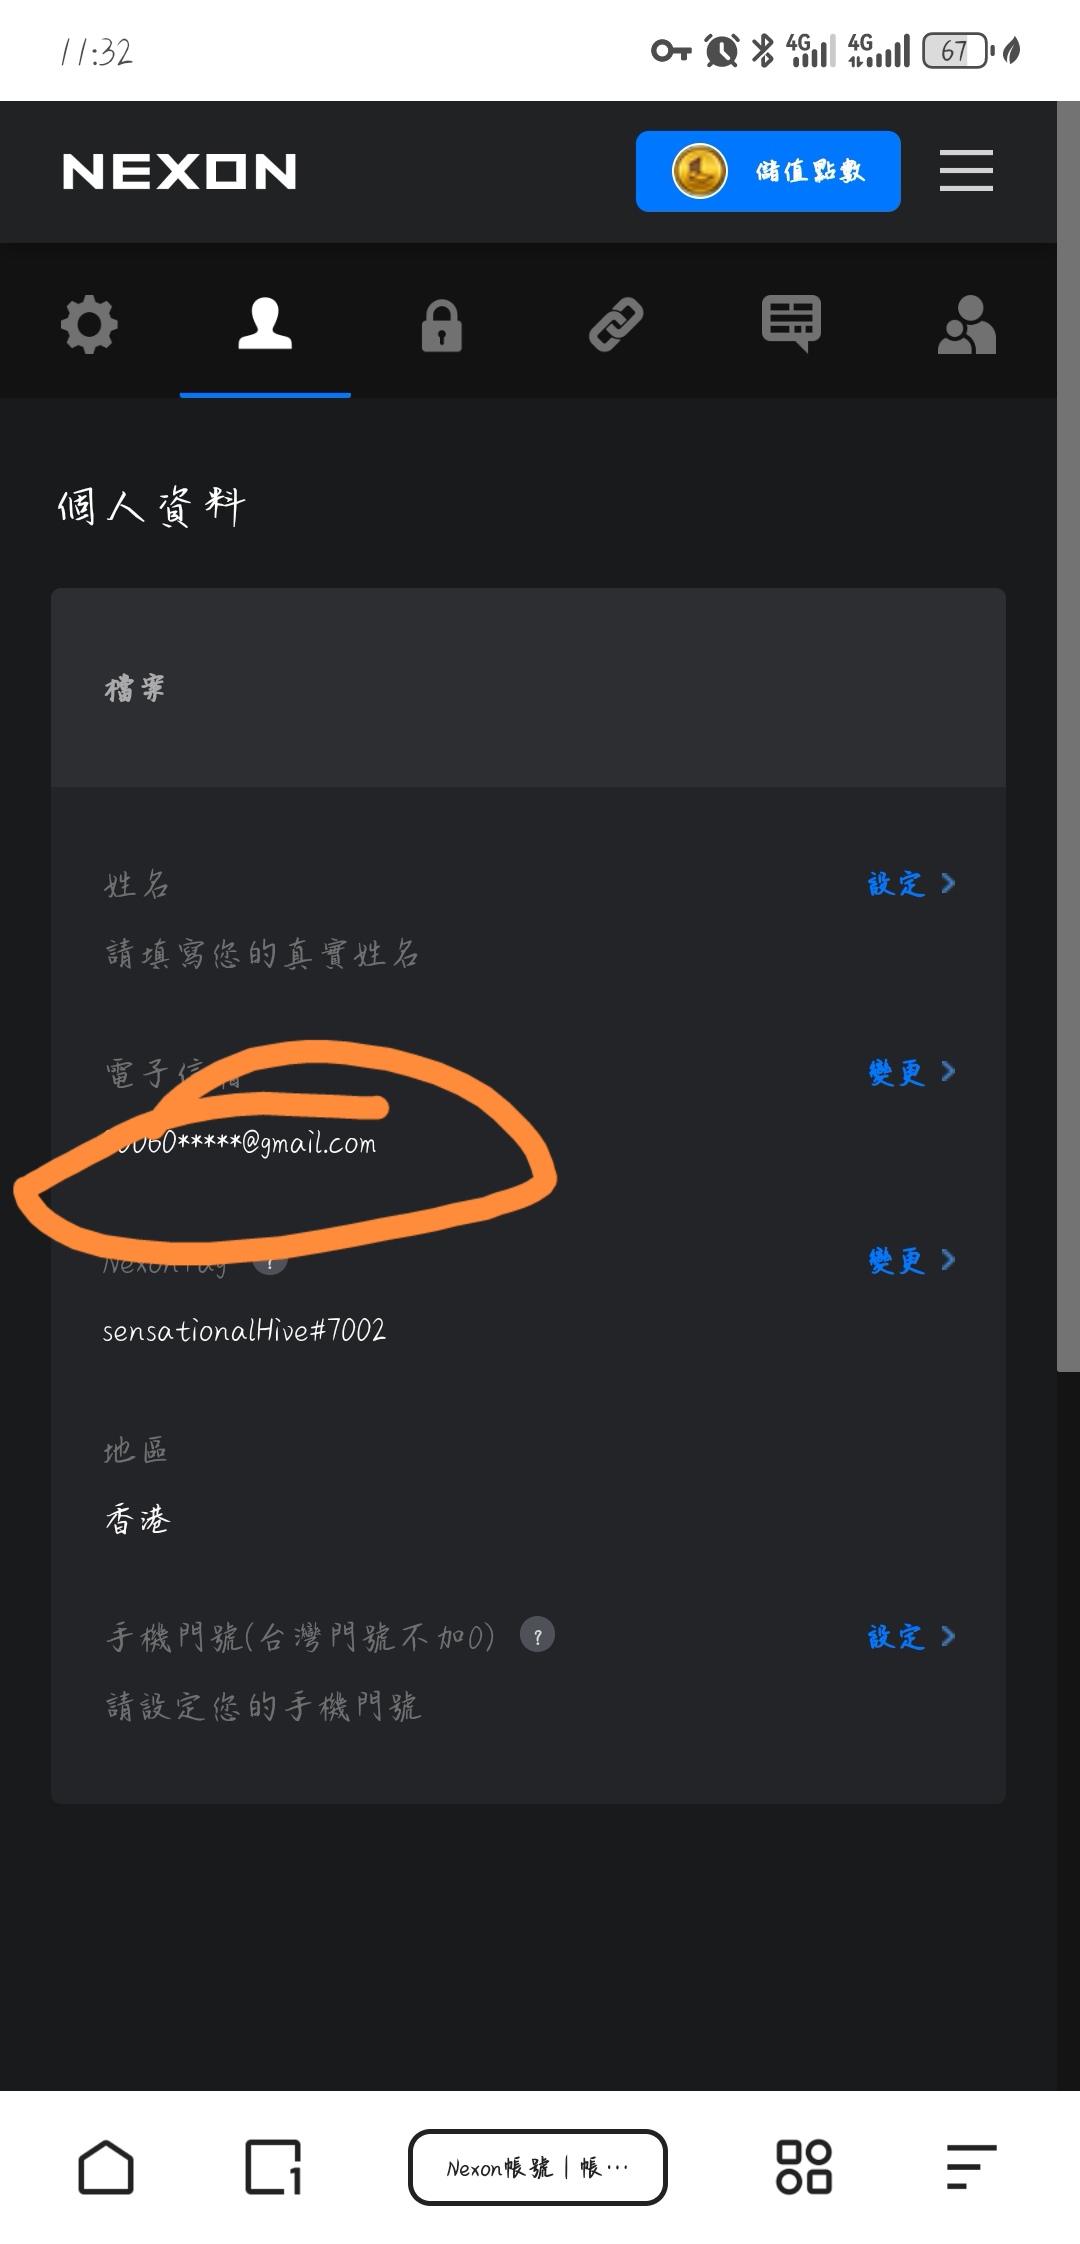The image size is (1080, 2244).
Task: Open the hamburger menu
Action: point(966,170)
